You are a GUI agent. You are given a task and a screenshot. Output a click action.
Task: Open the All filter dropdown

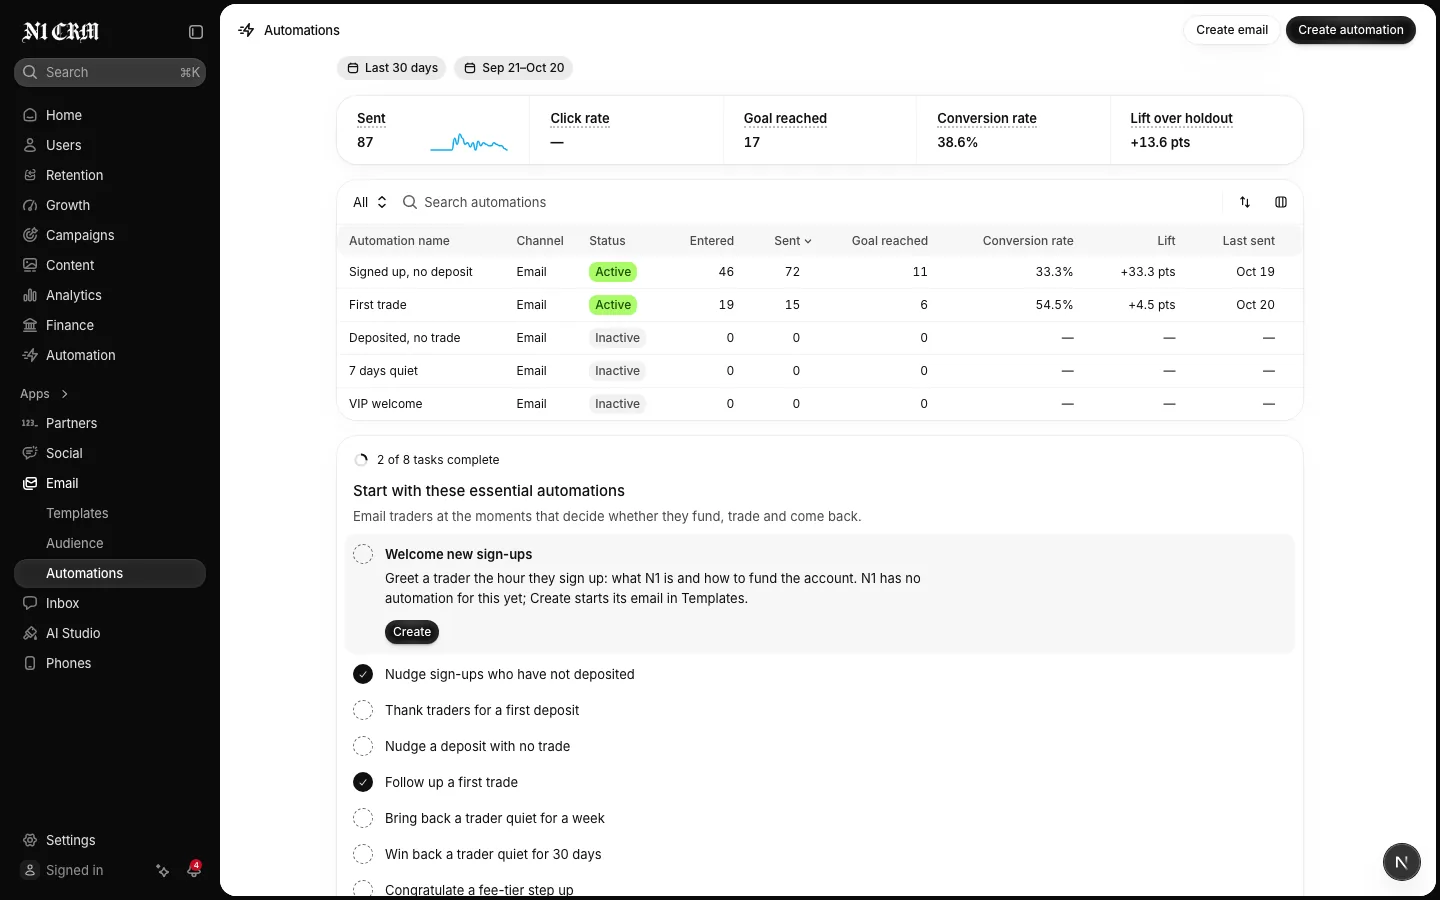point(369,202)
